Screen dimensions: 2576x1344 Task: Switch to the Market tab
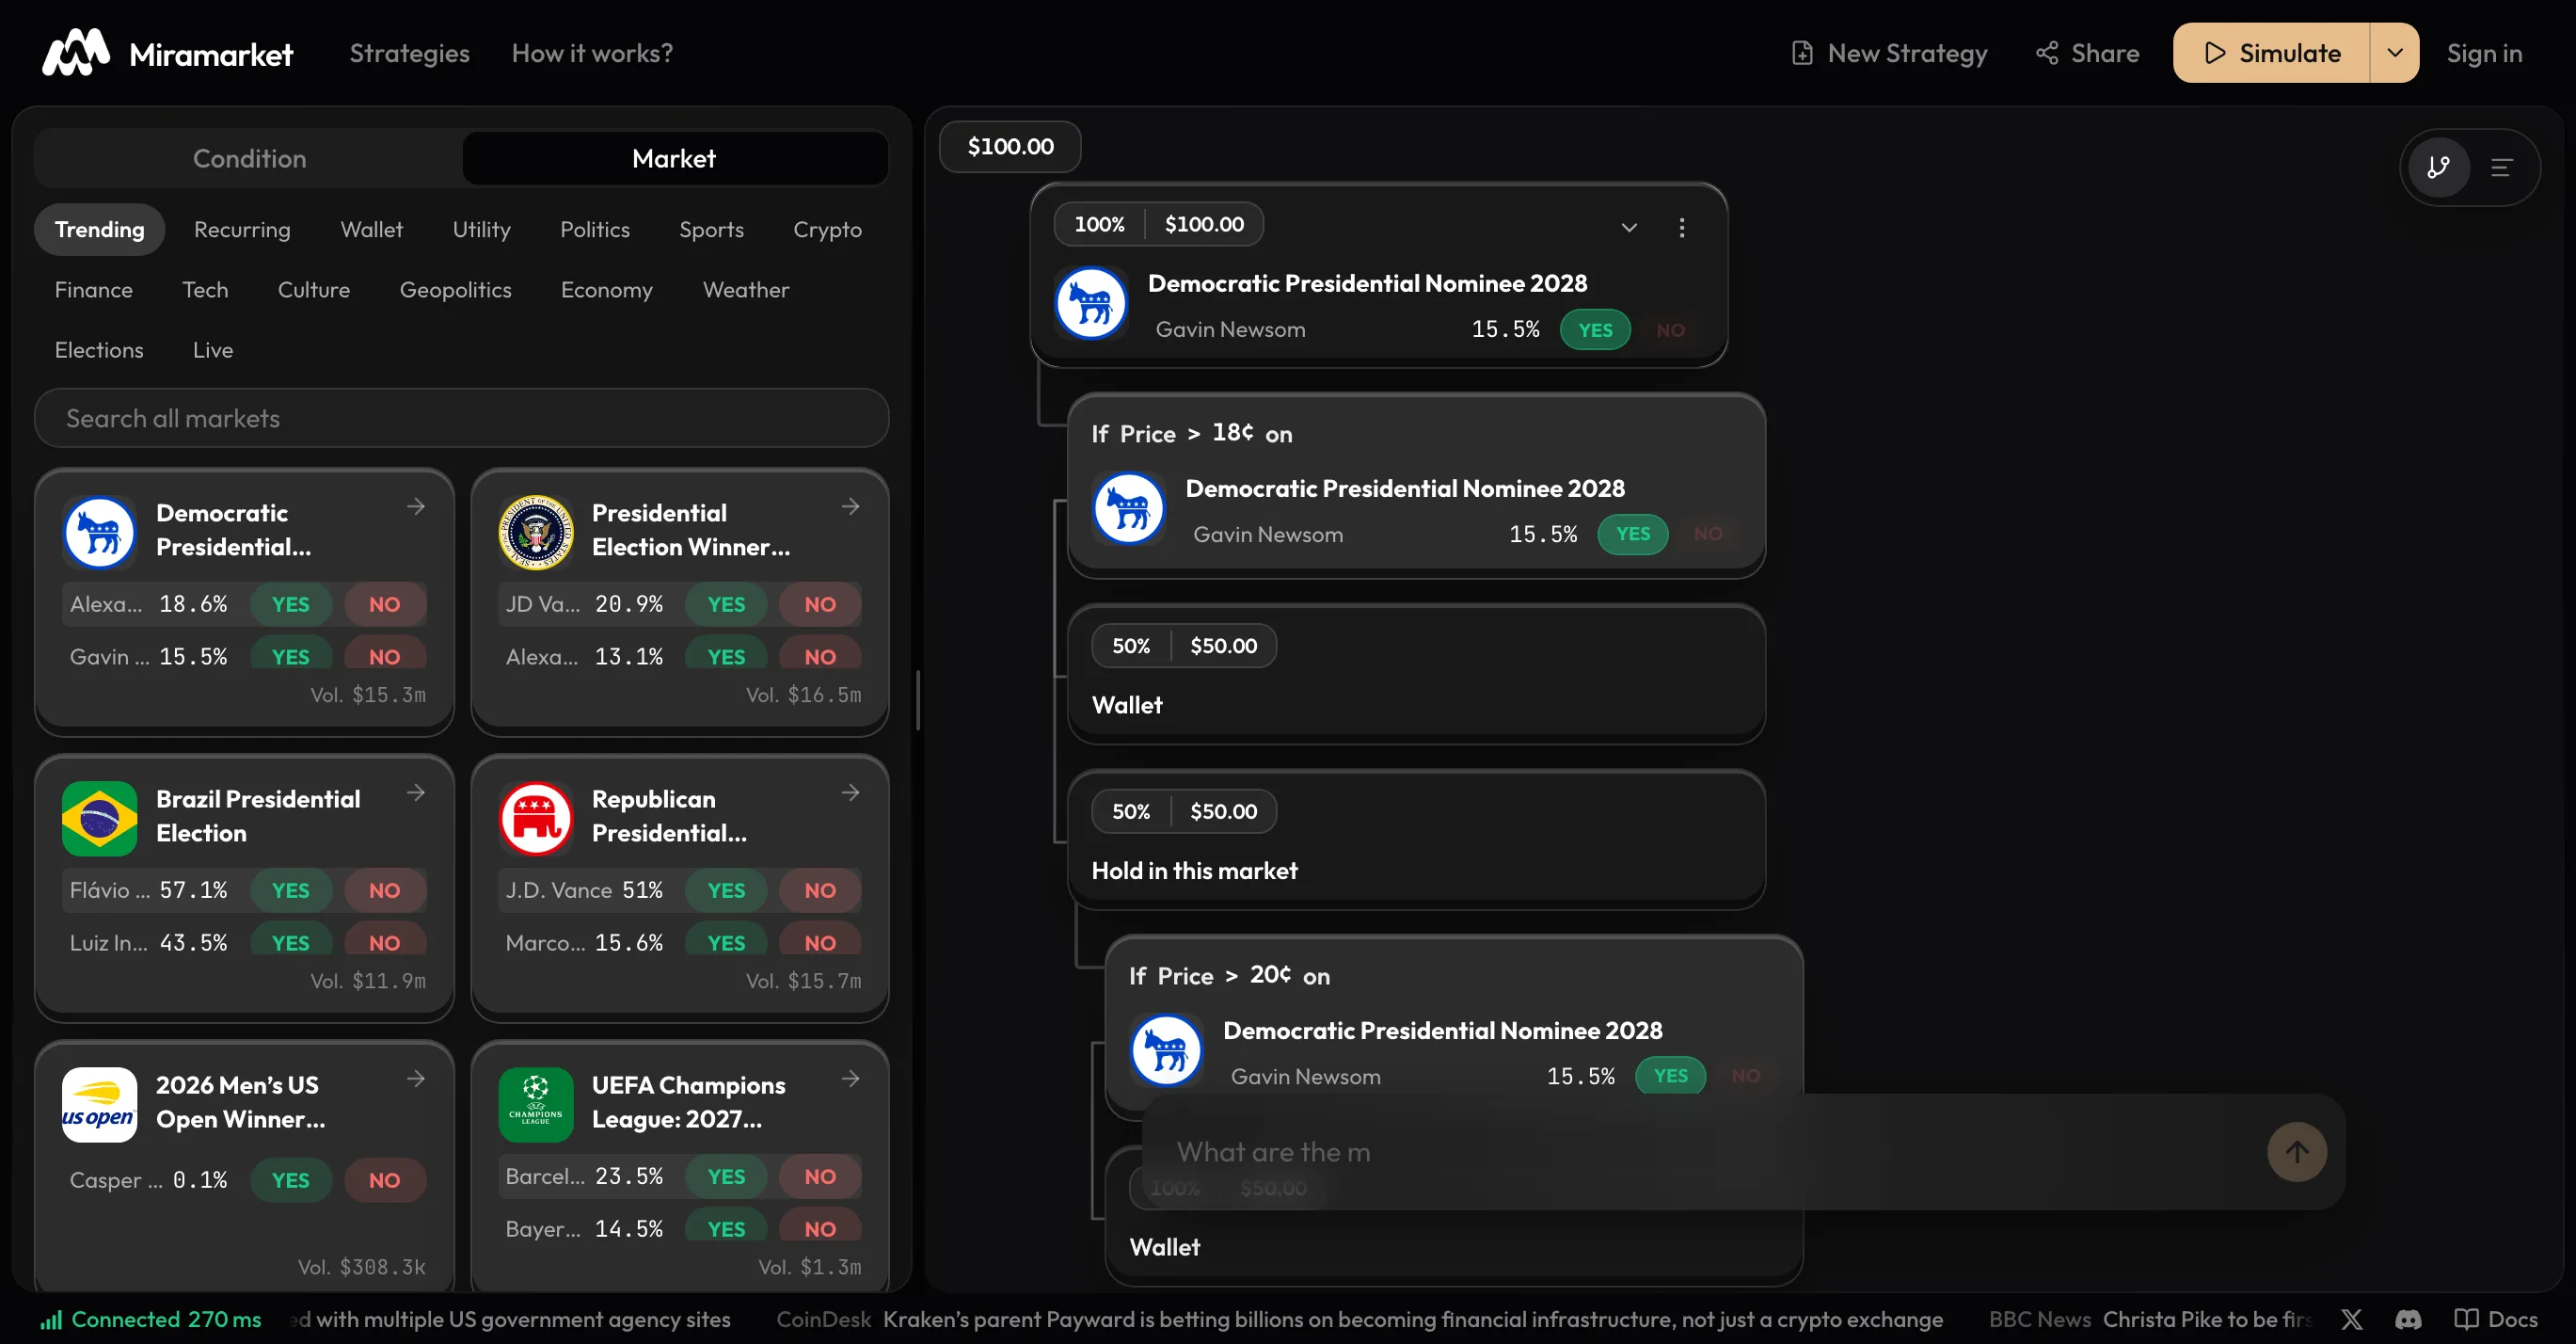(x=674, y=158)
